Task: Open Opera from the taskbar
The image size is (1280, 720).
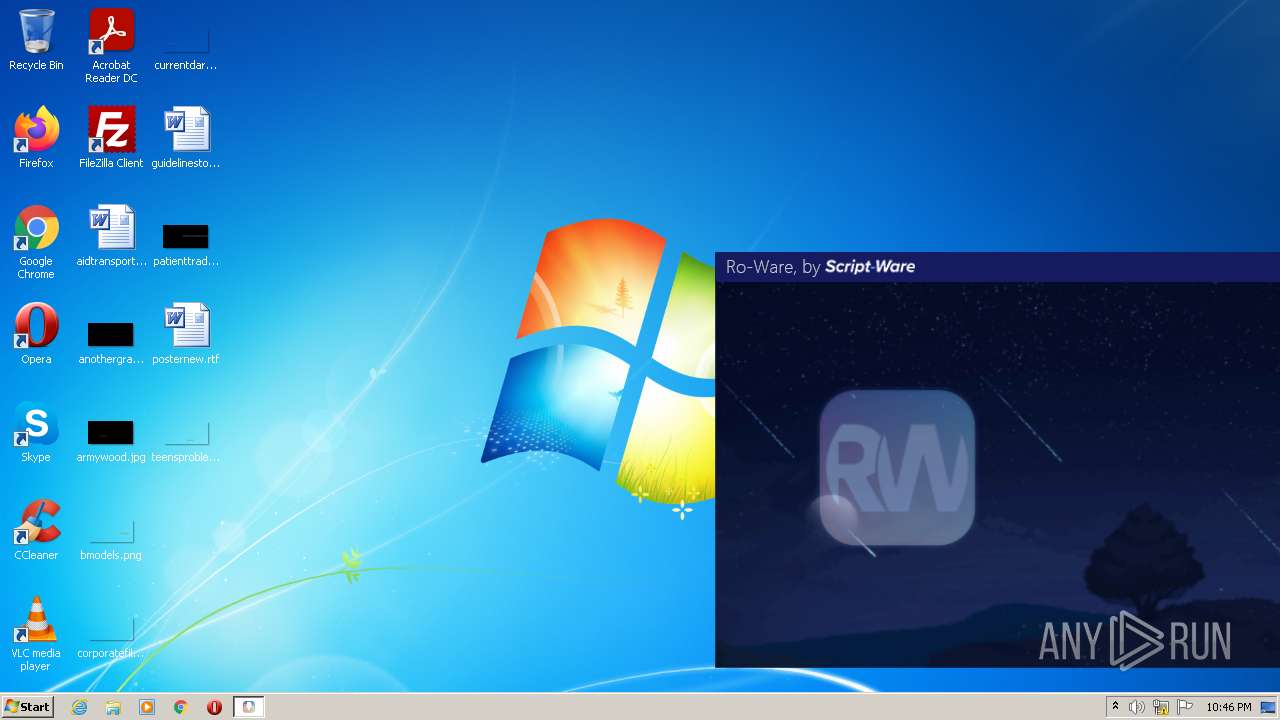Action: (214, 707)
